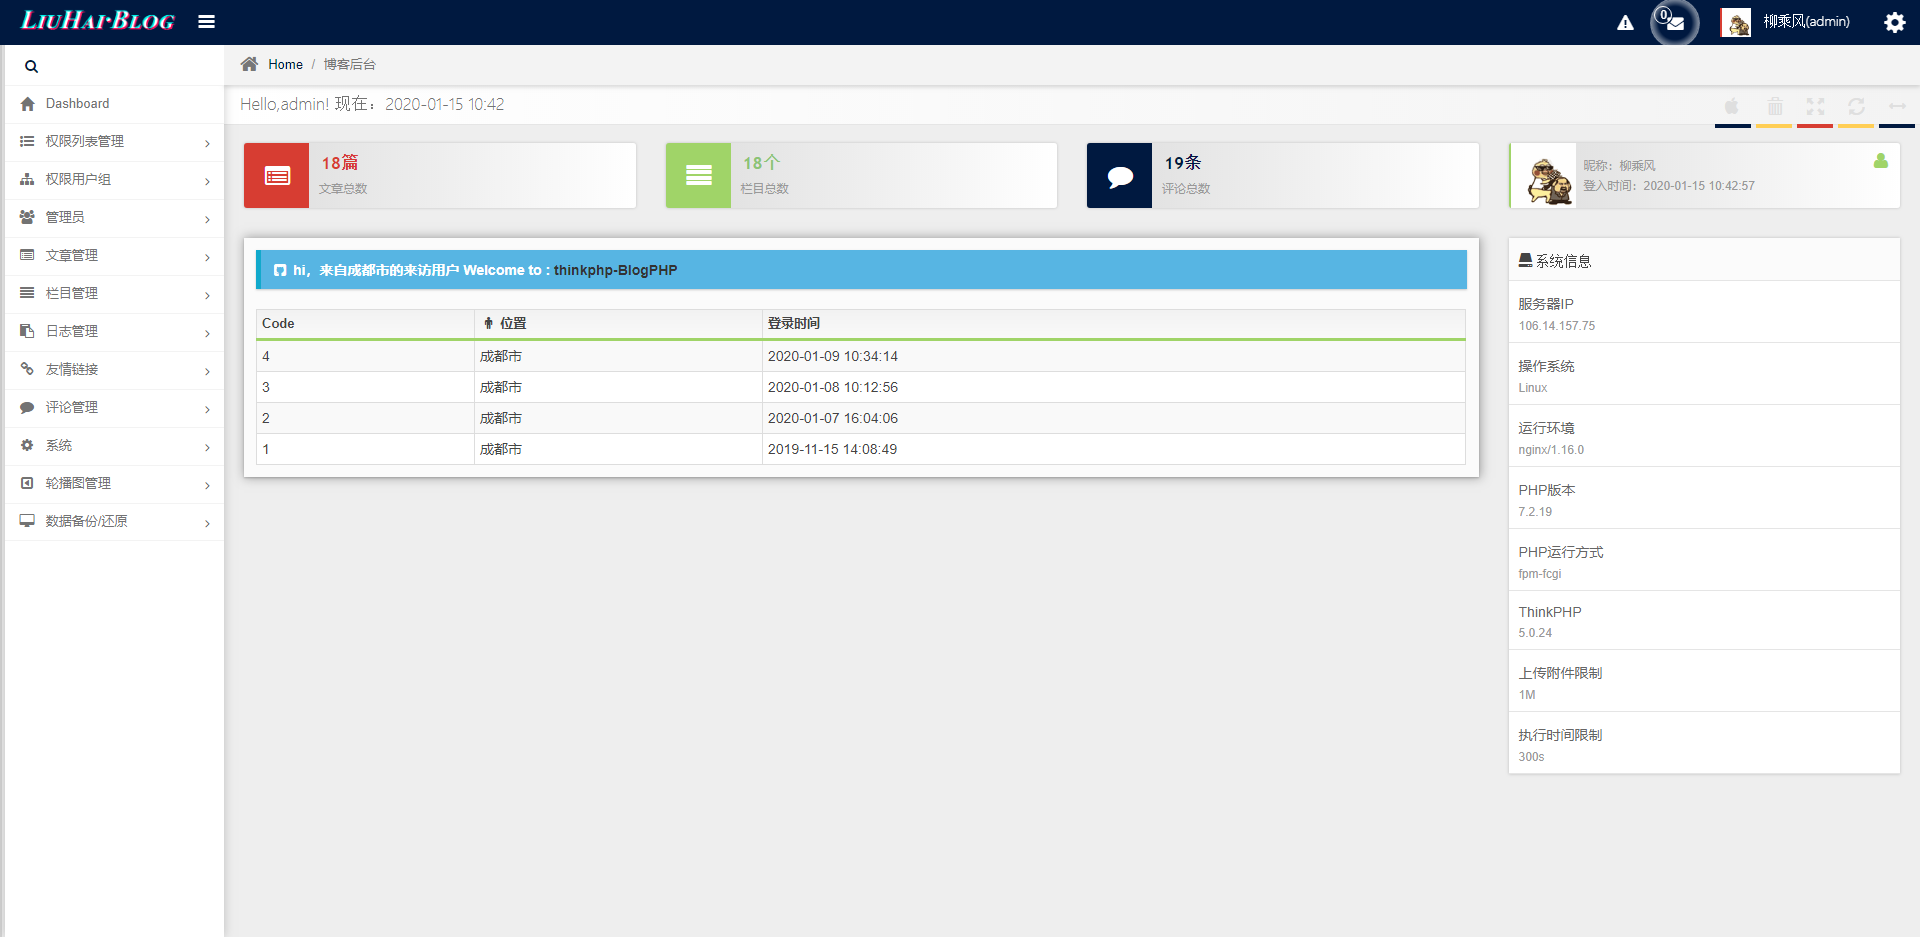Click the apple icon in the page toolbar
1920x937 pixels.
click(1732, 106)
